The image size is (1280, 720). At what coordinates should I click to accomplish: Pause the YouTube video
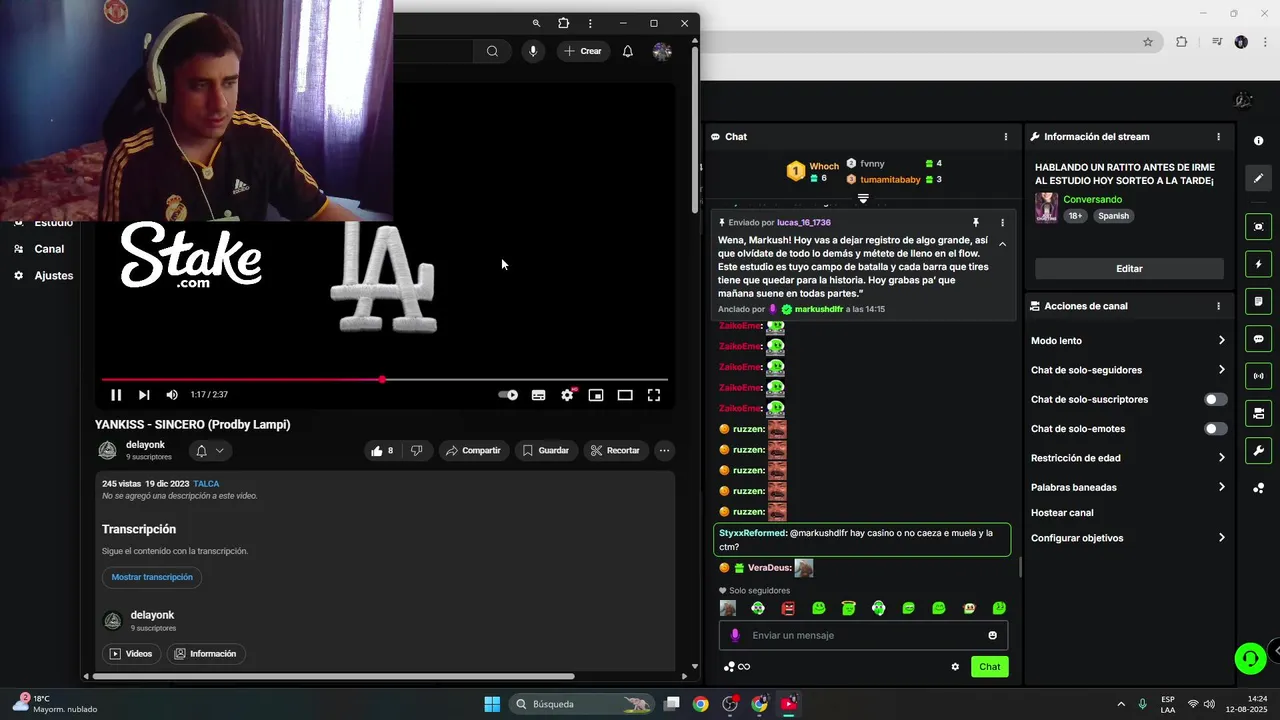pyautogui.click(x=116, y=395)
